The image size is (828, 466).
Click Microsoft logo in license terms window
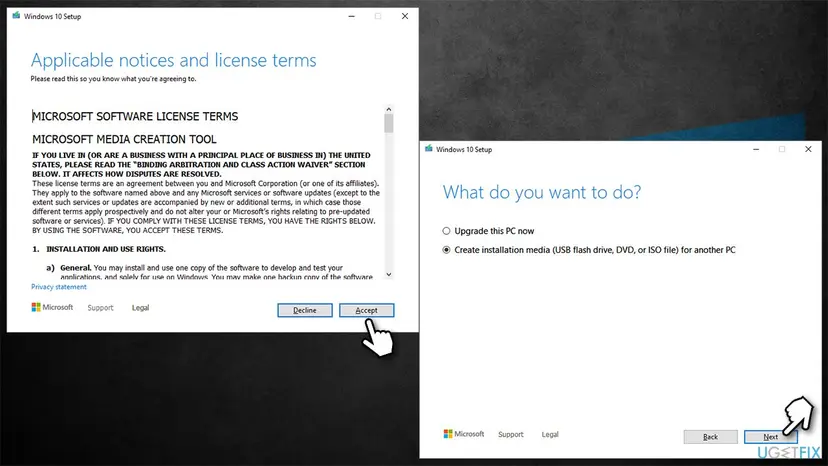(x=52, y=307)
